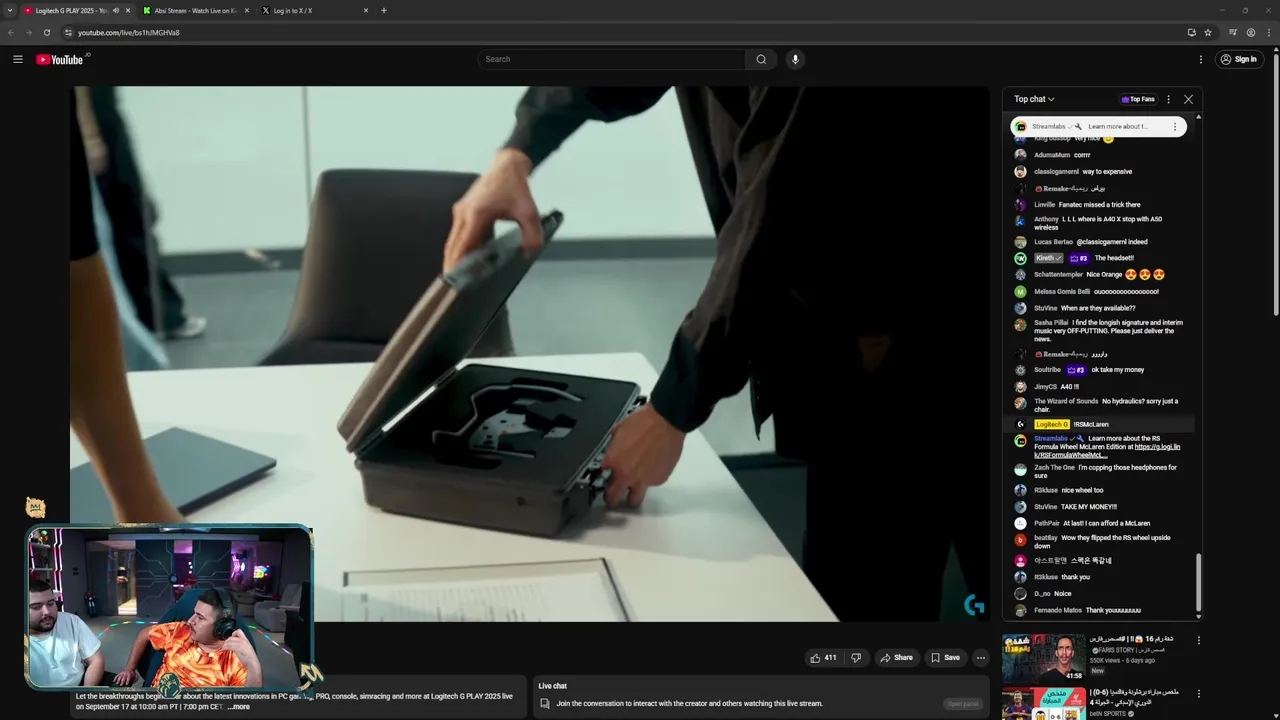Open the Chrome three-dot menu
The height and width of the screenshot is (720, 1280).
coord(1269,32)
